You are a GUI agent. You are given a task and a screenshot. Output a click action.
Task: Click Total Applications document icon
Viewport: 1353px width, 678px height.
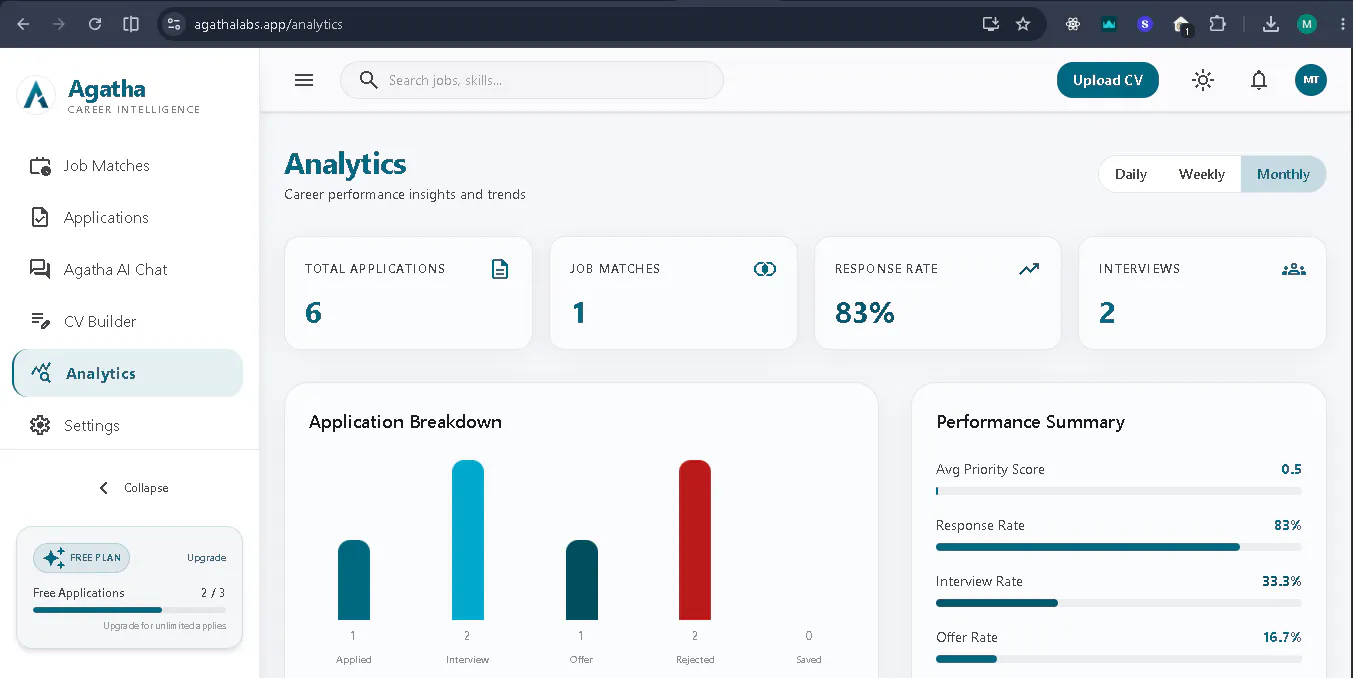(x=500, y=269)
